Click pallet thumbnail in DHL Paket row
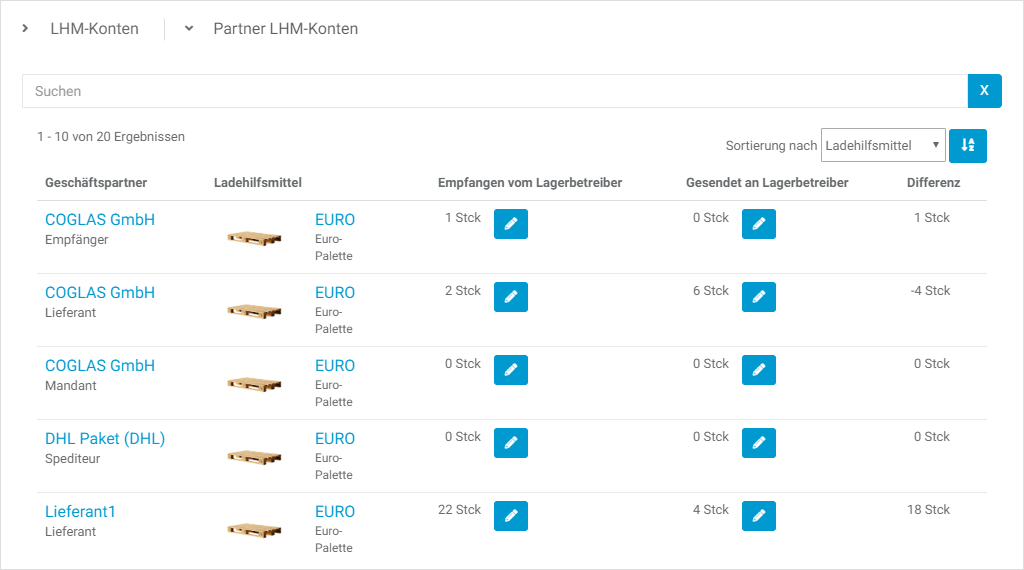This screenshot has height=570, width=1024. click(254, 456)
